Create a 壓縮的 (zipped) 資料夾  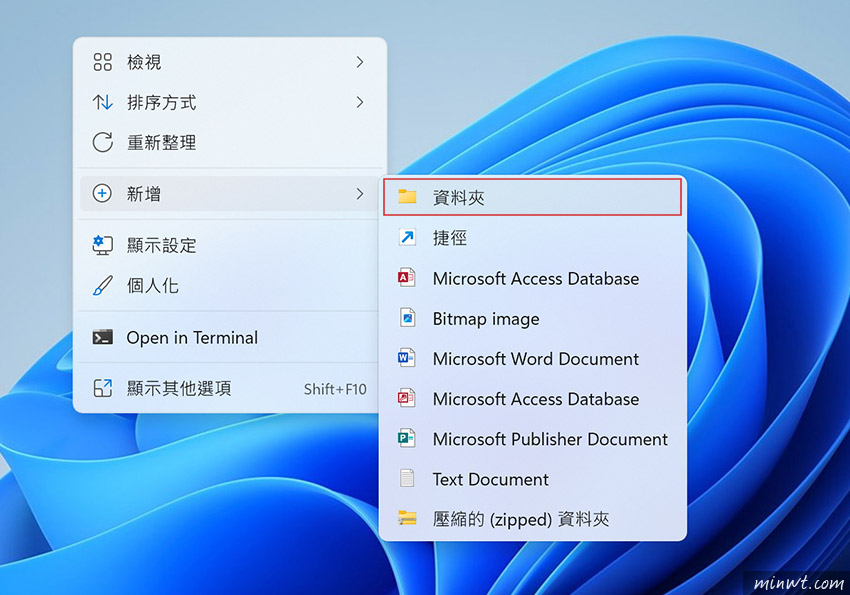point(532,519)
